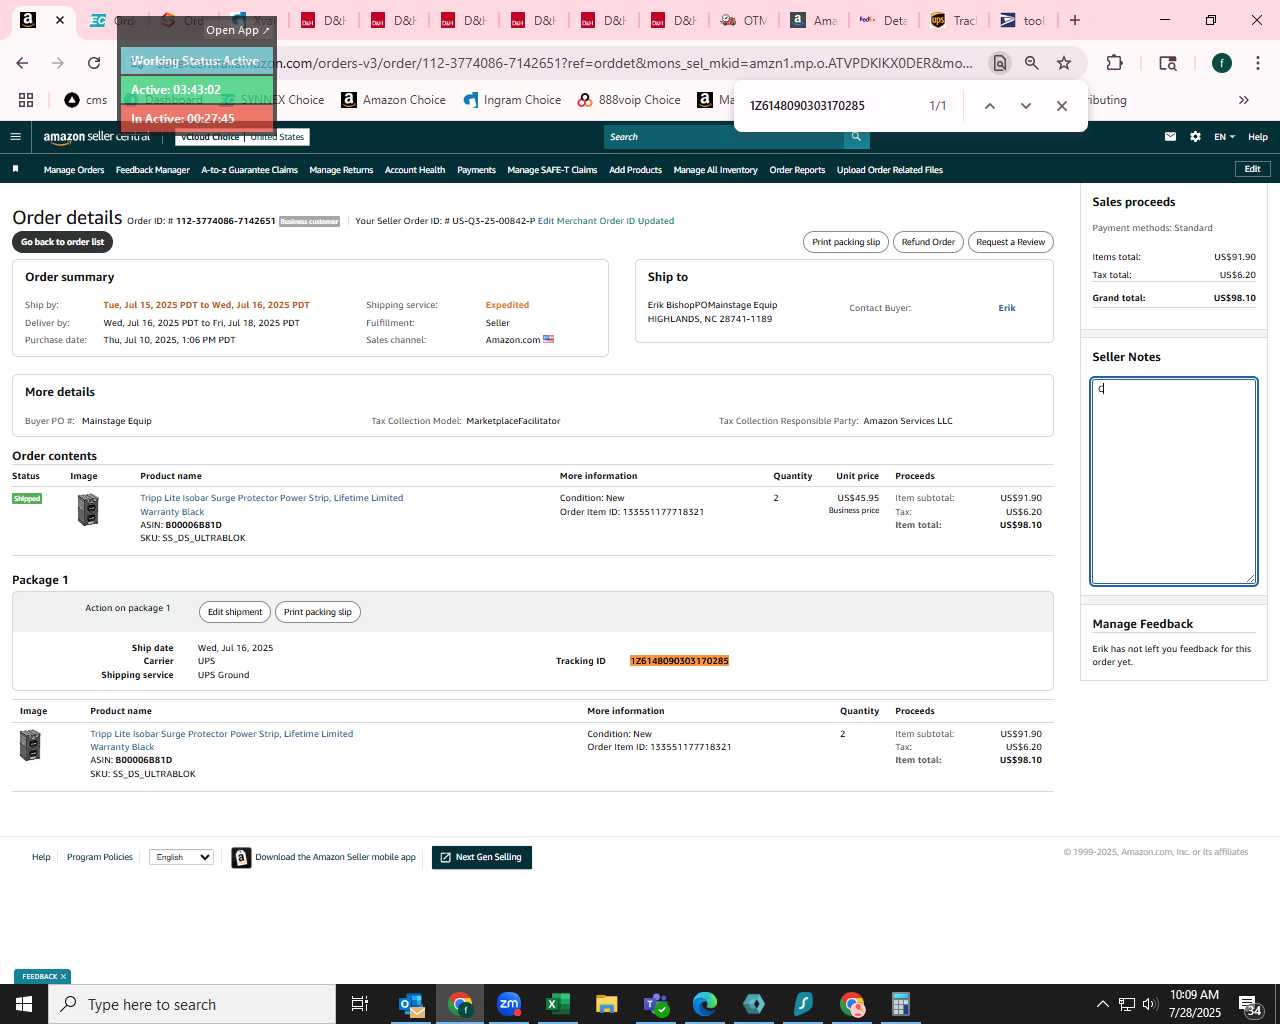Viewport: 1280px width, 1024px height.
Task: Open Manage All Inventory
Action: pyautogui.click(x=715, y=170)
